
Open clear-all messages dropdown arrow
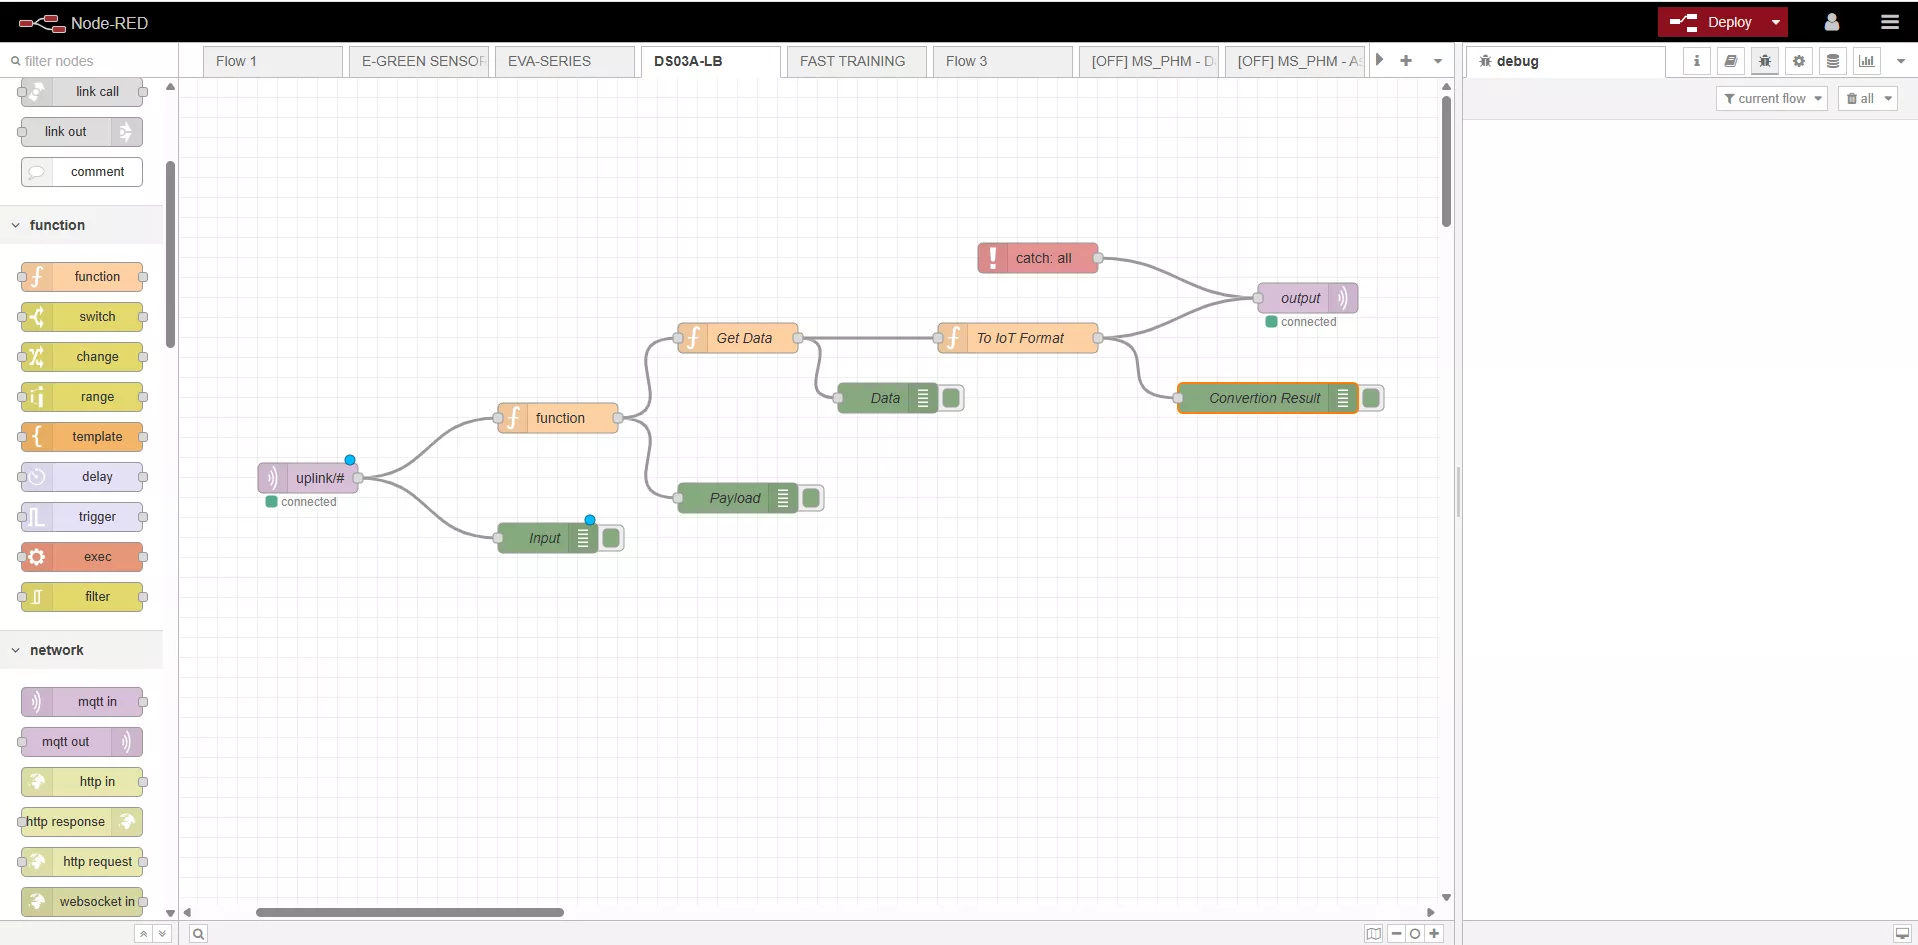tap(1888, 98)
